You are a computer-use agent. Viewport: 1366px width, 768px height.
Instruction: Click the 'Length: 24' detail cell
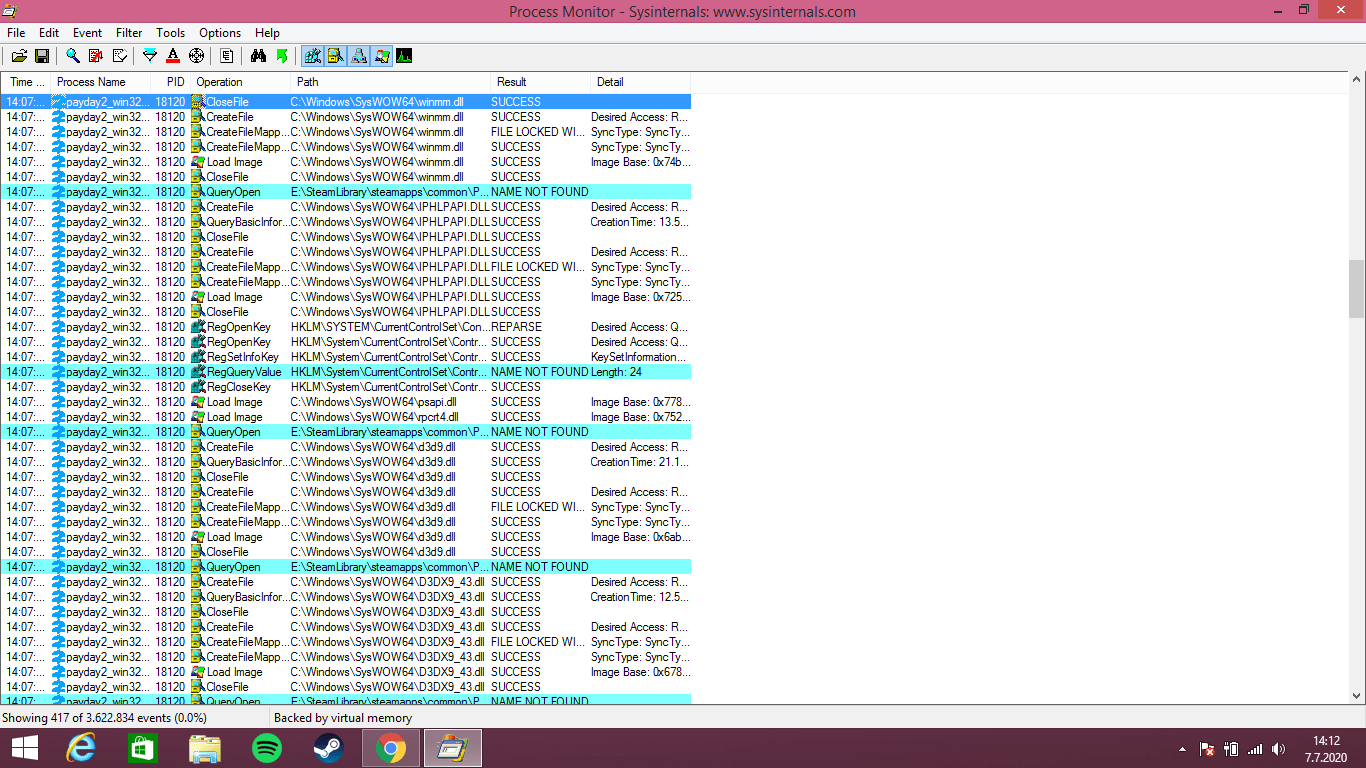coord(616,372)
